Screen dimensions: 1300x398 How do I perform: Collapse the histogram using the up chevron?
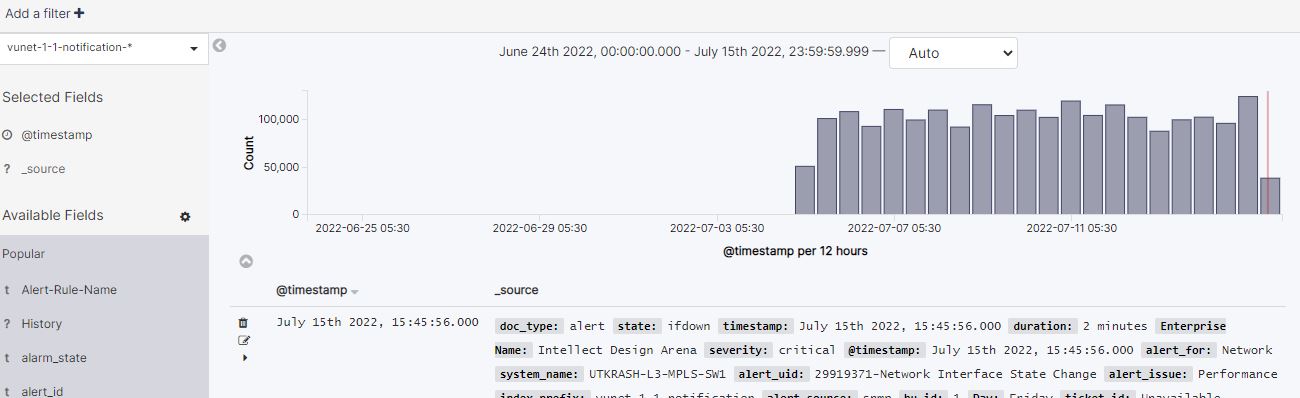click(x=246, y=261)
